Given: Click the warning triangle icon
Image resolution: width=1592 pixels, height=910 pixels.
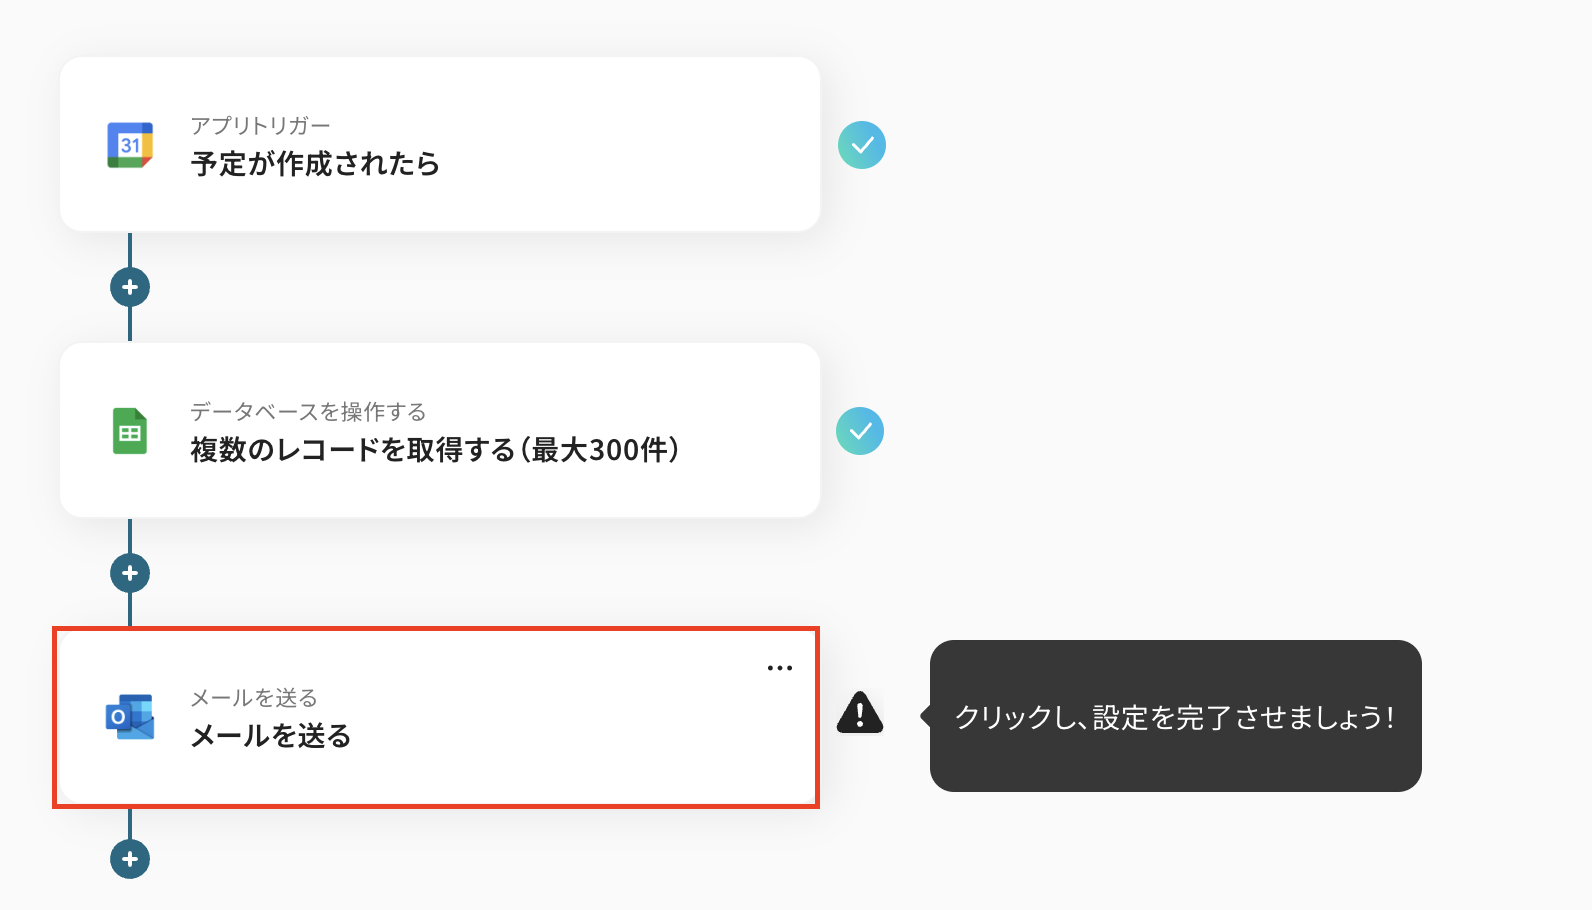Looking at the screenshot, I should click(860, 713).
